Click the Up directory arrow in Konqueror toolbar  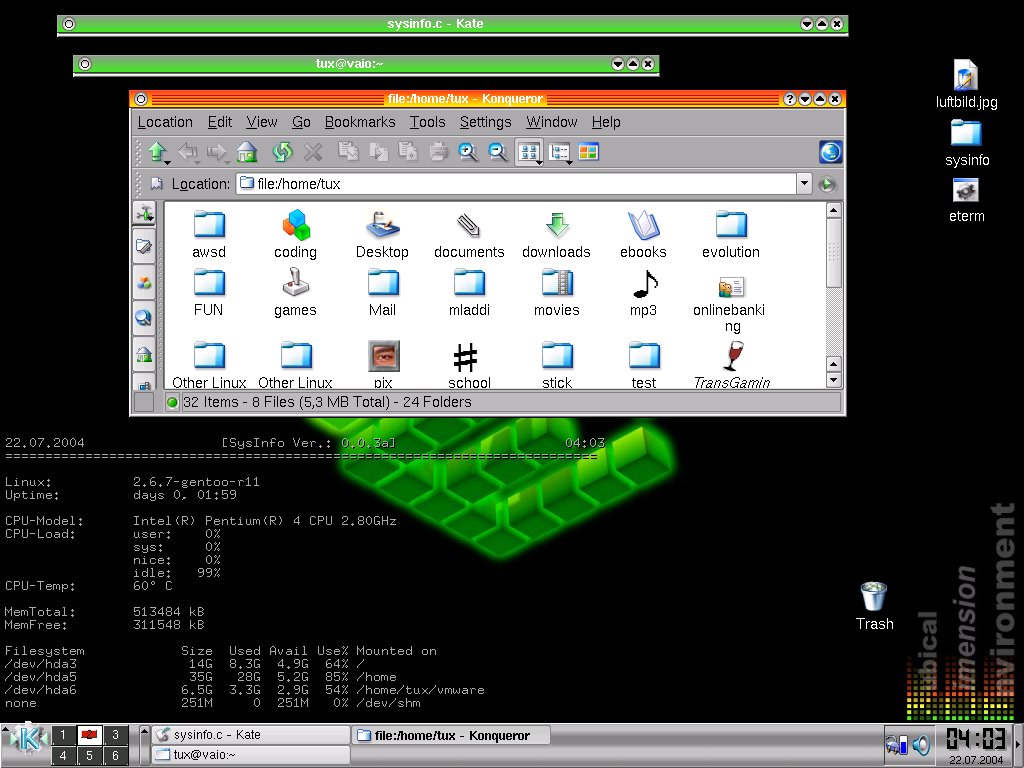pyautogui.click(x=155, y=152)
